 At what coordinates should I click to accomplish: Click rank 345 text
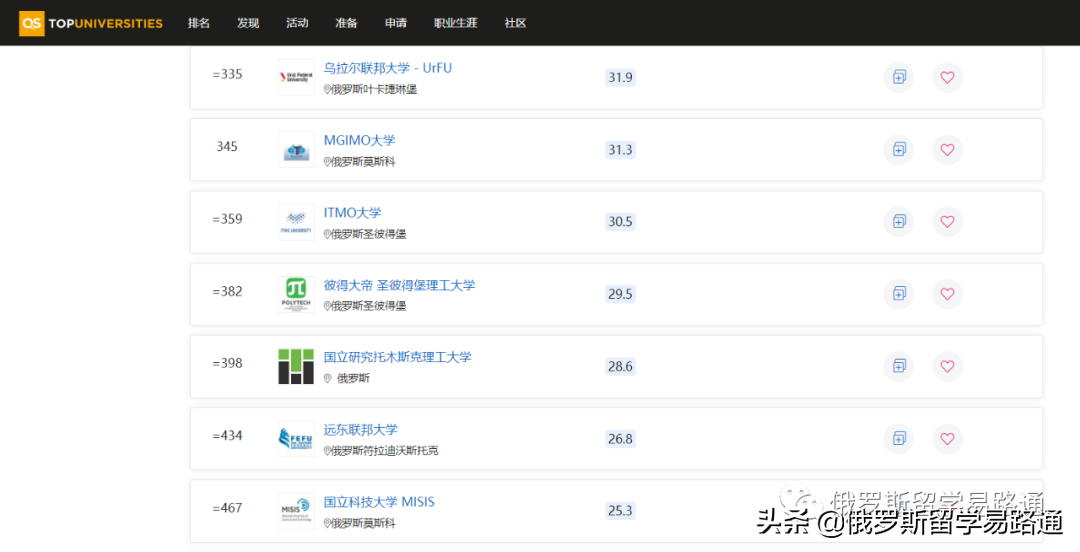coord(227,146)
